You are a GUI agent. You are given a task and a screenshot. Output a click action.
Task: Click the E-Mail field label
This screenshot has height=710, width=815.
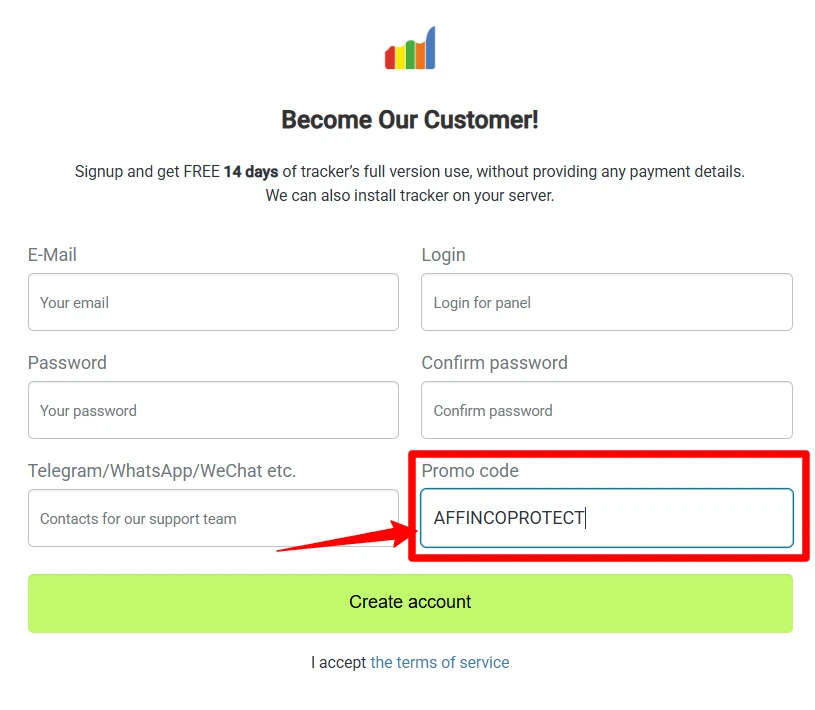pyautogui.click(x=52, y=255)
